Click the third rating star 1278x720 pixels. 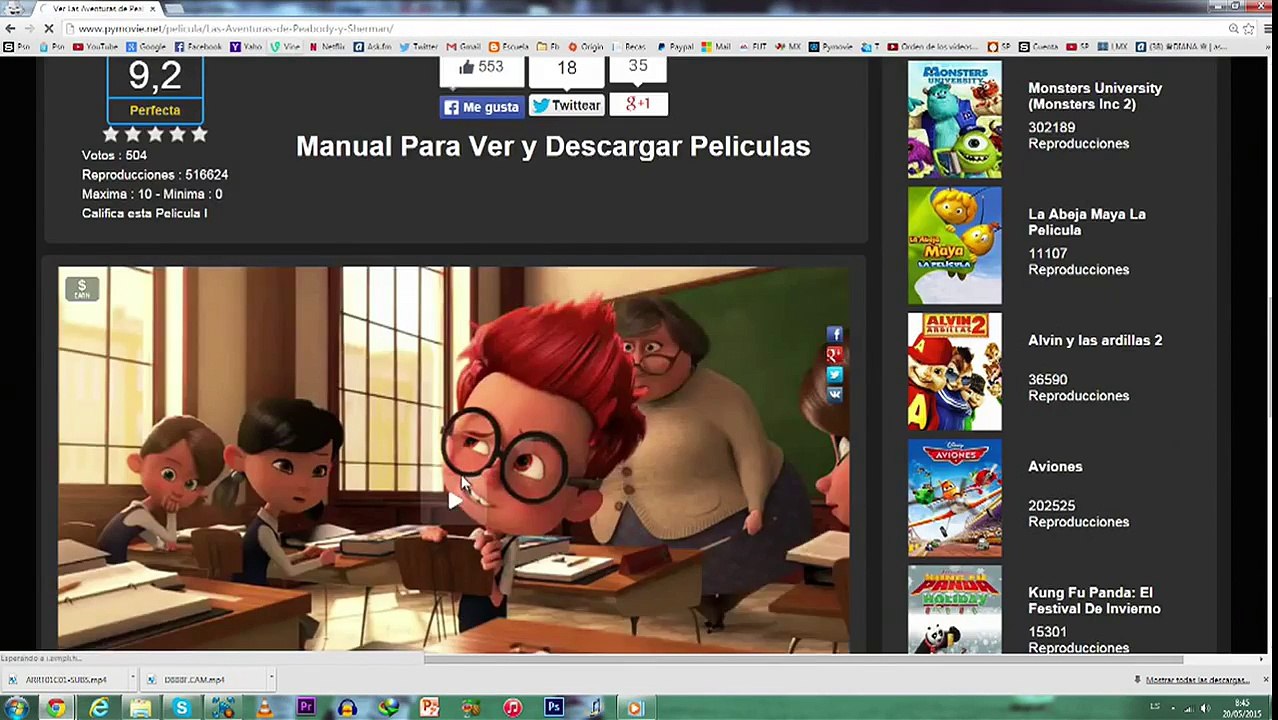point(155,134)
